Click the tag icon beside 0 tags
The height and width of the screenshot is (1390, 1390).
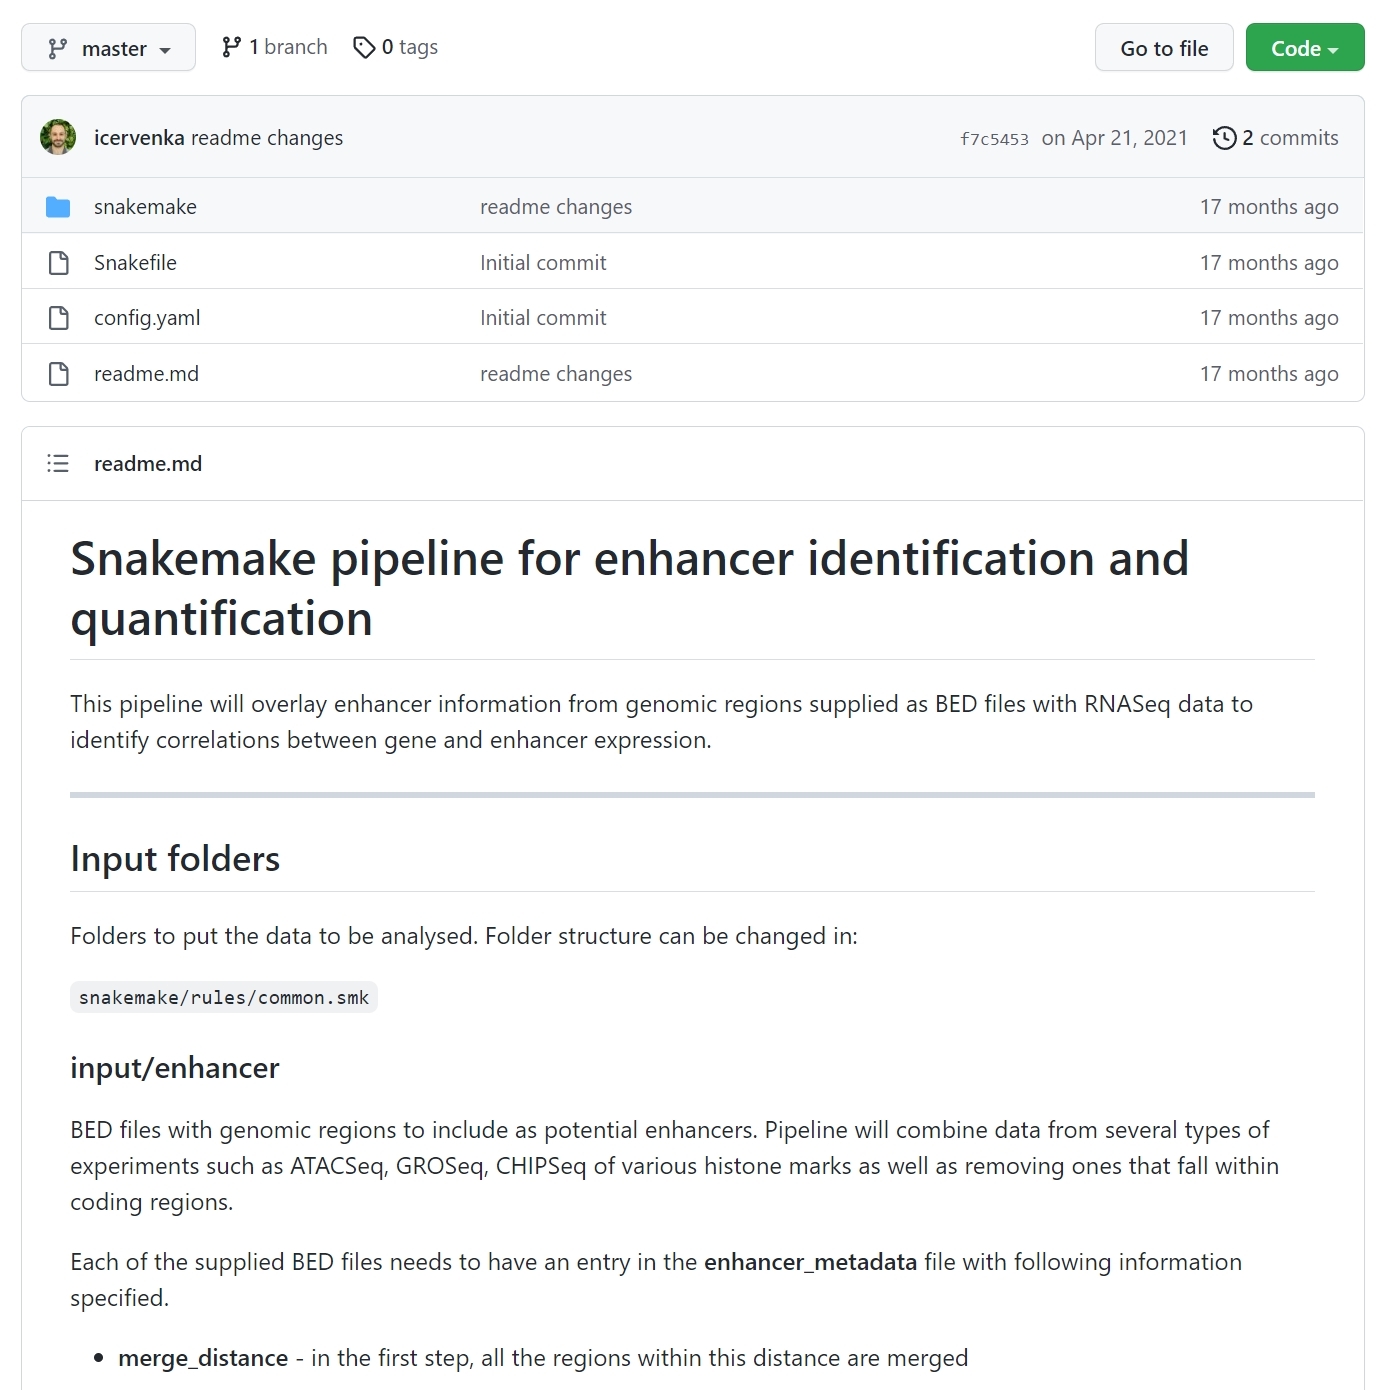pyautogui.click(x=364, y=47)
